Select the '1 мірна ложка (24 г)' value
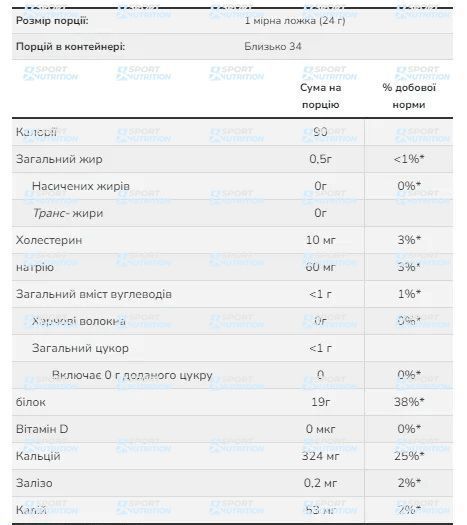This screenshot has width=467, height=525. pos(295,21)
